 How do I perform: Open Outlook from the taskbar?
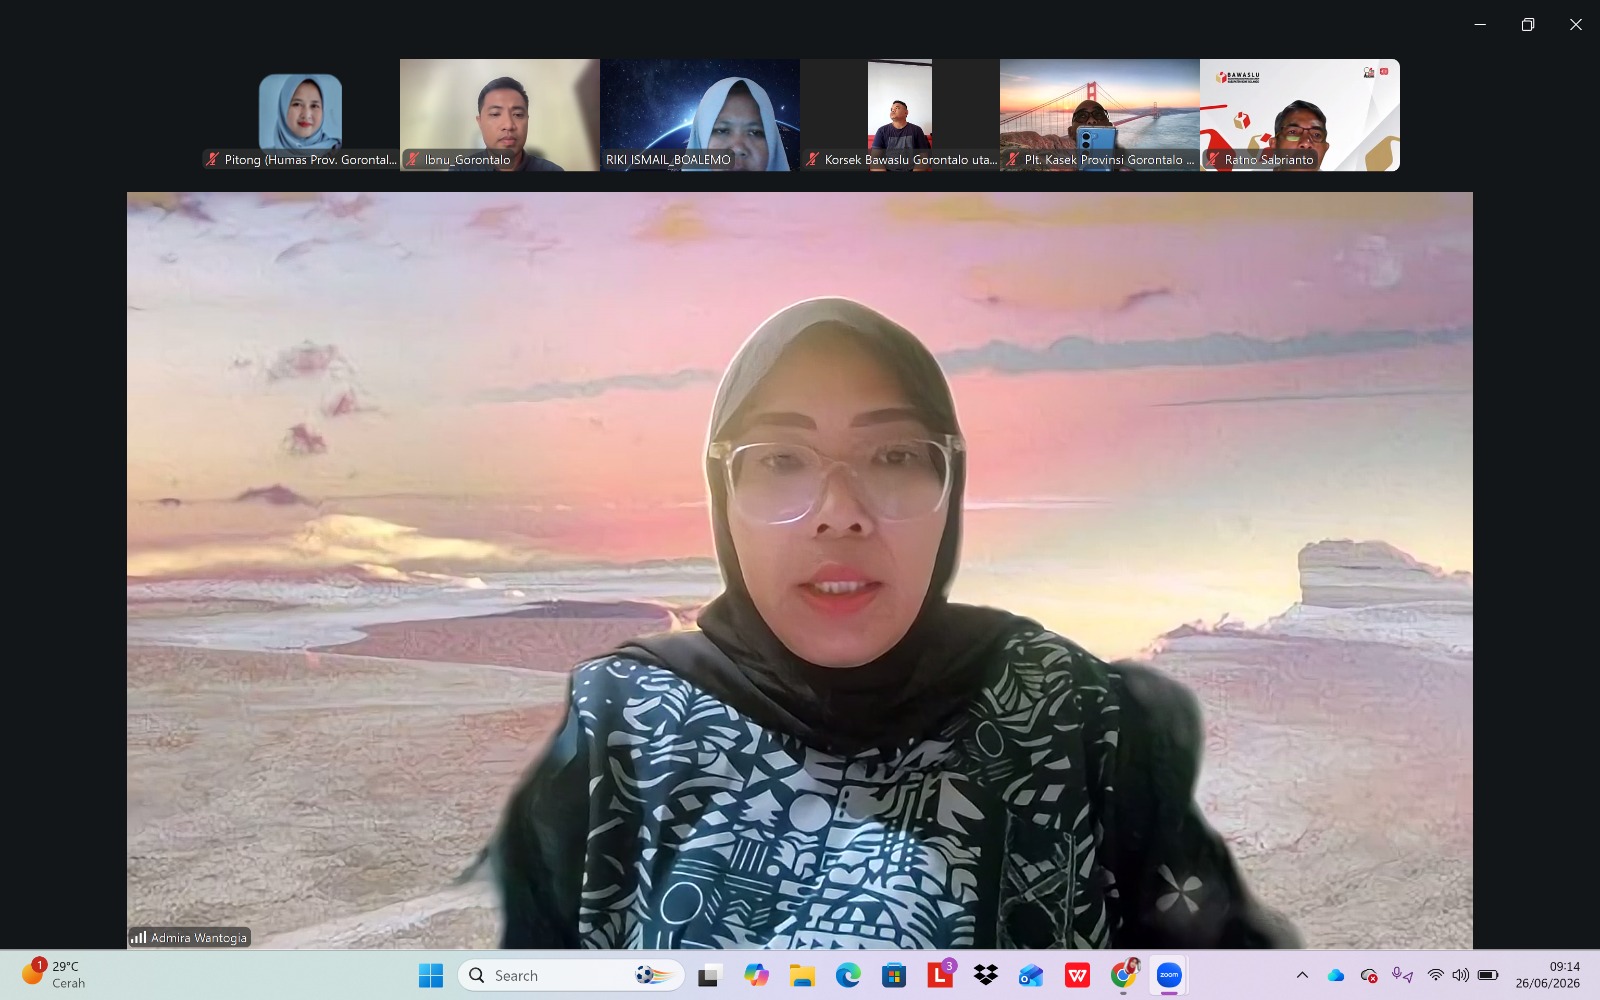coord(1031,975)
